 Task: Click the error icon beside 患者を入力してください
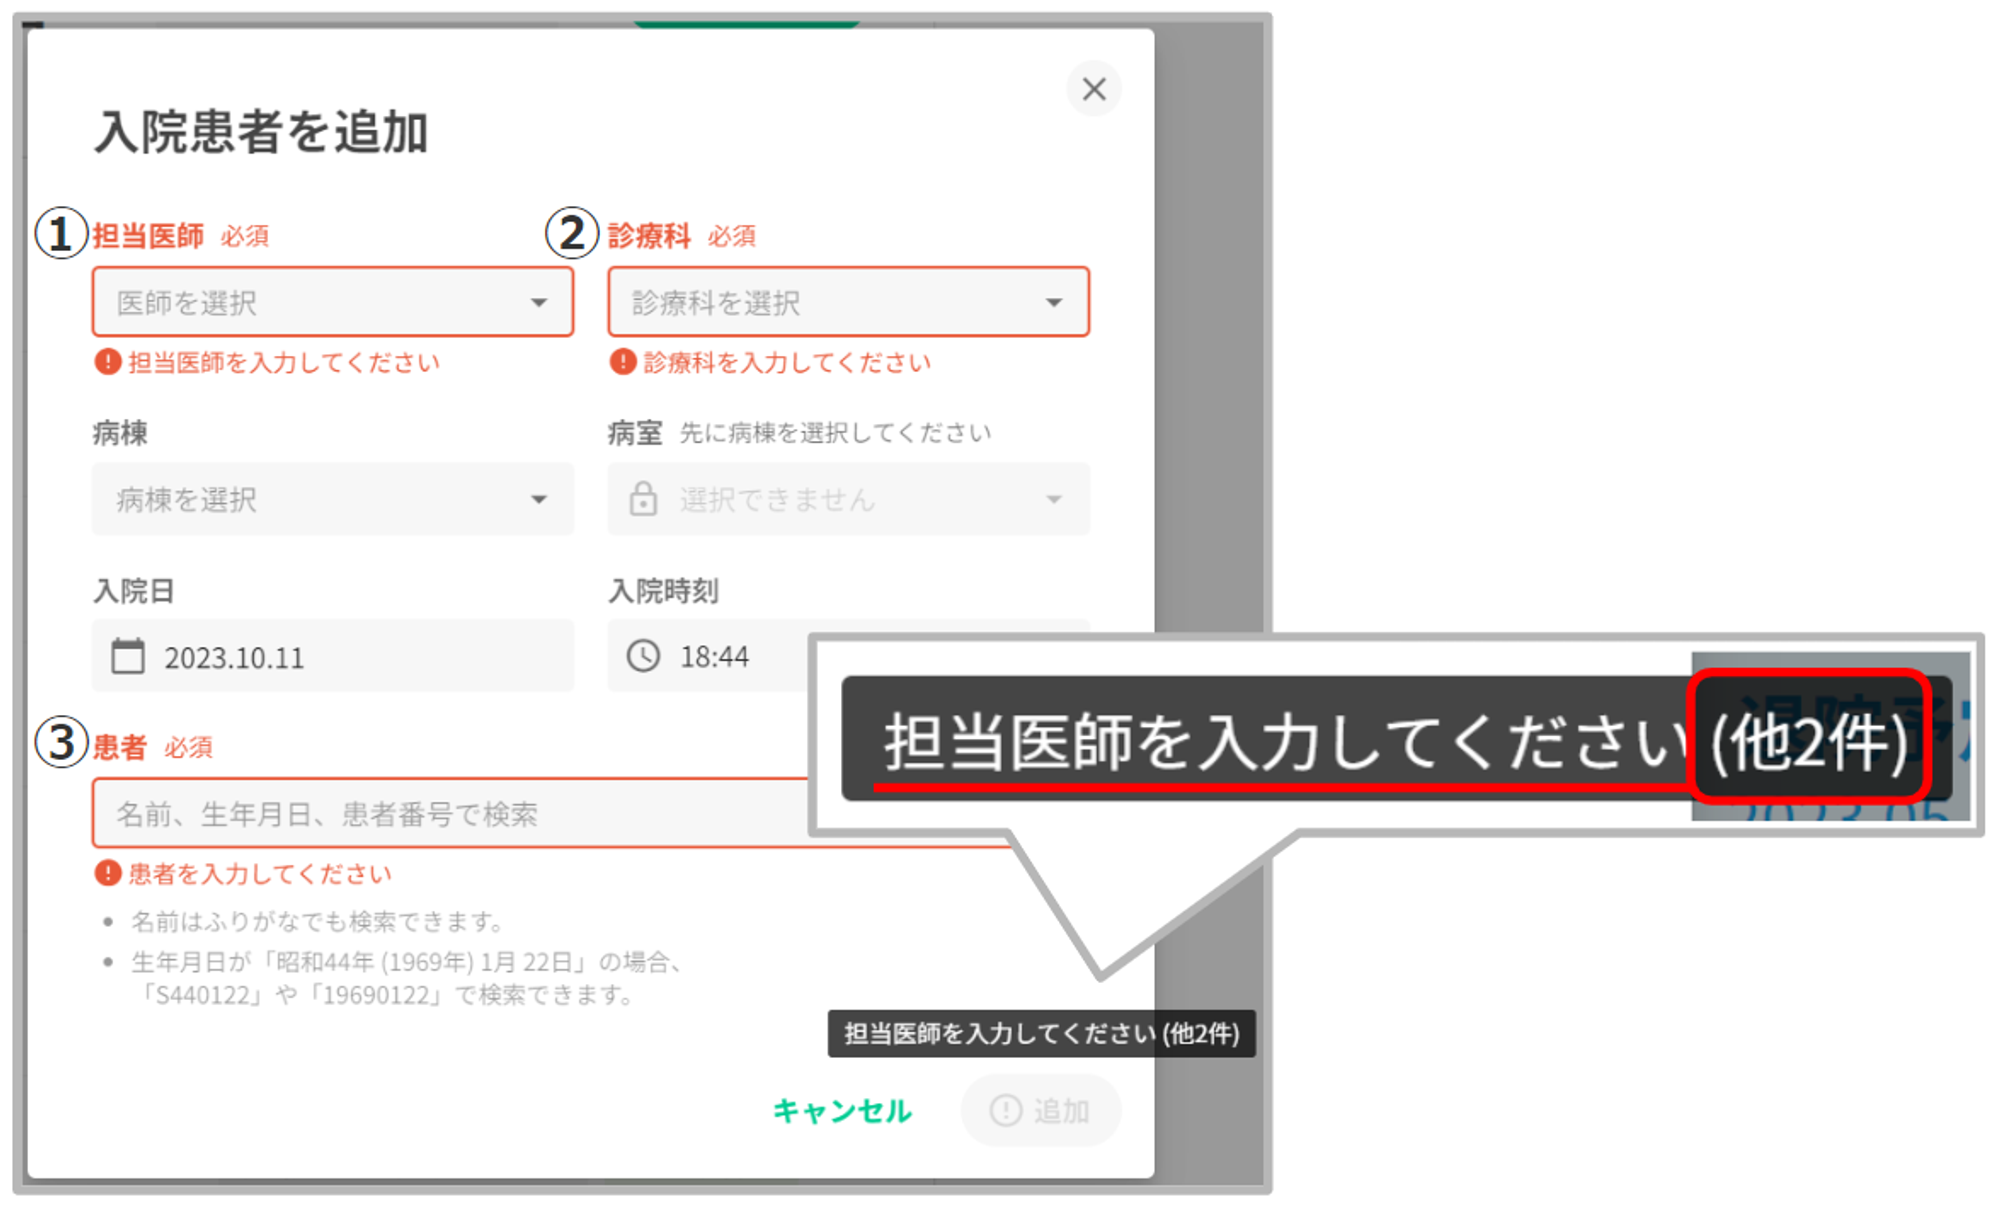click(107, 873)
